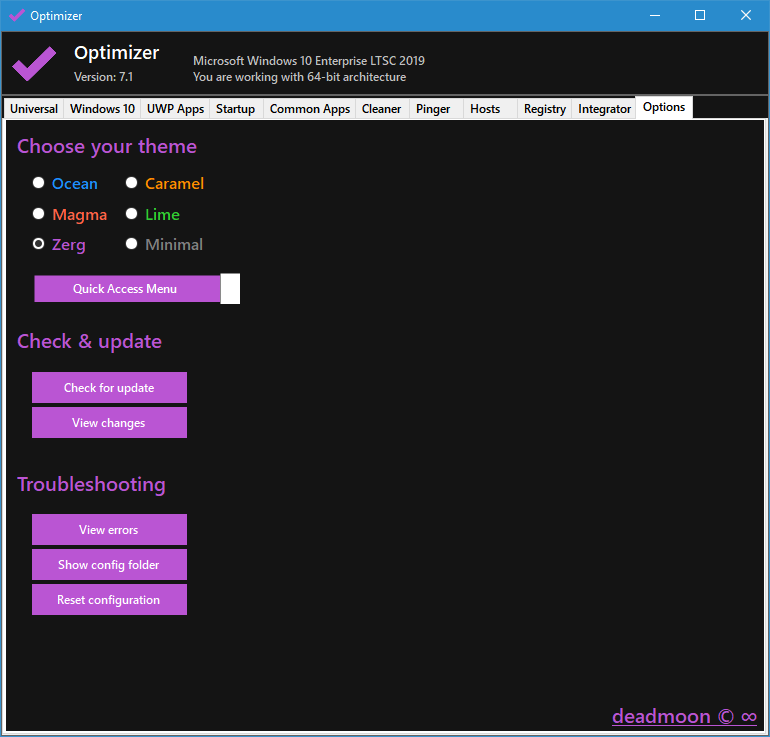The height and width of the screenshot is (737, 770).
Task: Open View changes
Action: (x=109, y=423)
